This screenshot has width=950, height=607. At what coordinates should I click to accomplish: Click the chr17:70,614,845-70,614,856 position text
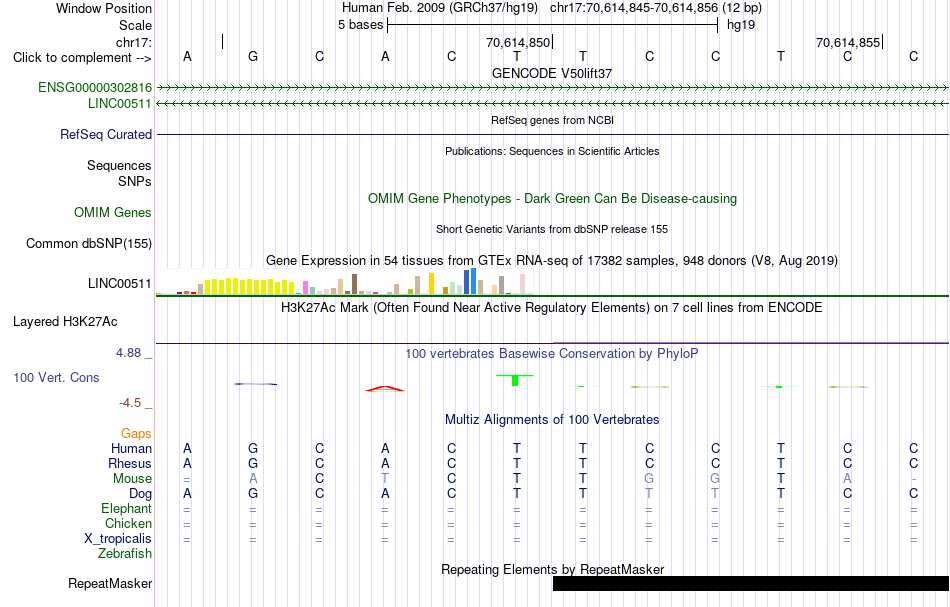pos(634,8)
